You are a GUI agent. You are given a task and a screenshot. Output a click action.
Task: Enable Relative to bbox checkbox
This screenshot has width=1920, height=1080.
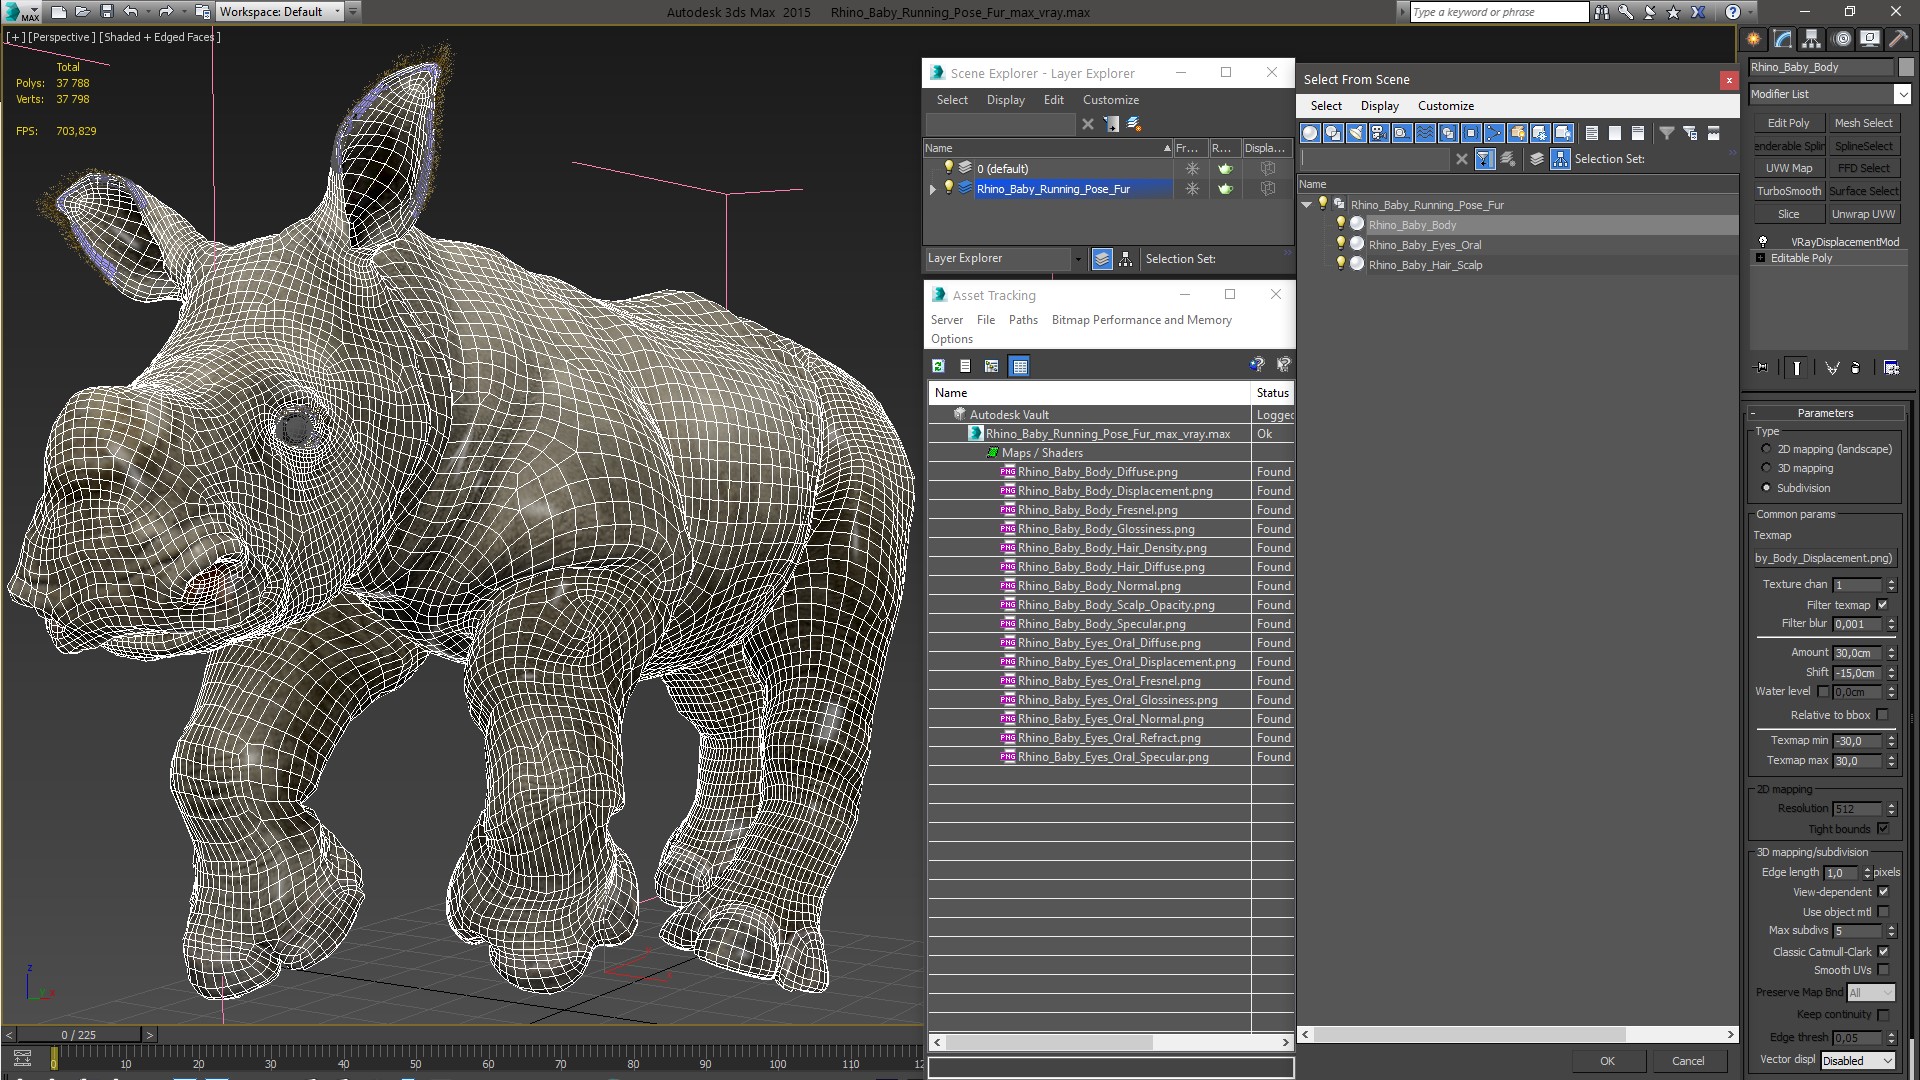pos(1883,715)
